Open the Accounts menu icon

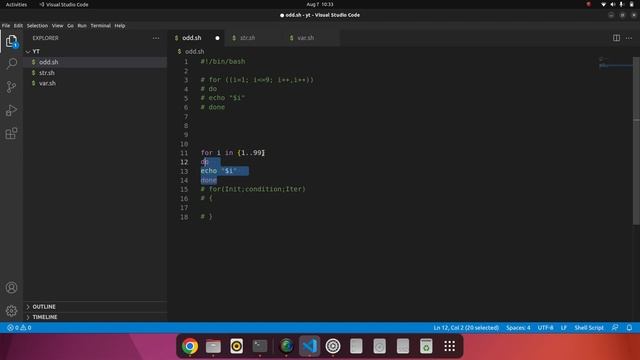[11, 288]
